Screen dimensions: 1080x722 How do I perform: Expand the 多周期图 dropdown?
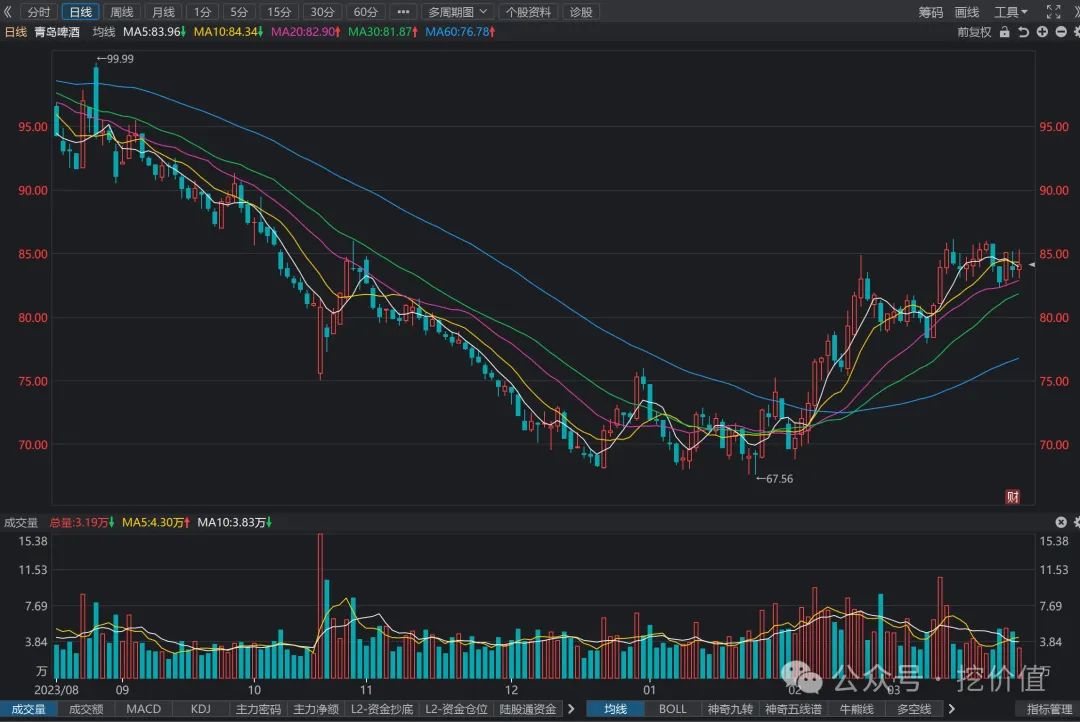(x=458, y=12)
